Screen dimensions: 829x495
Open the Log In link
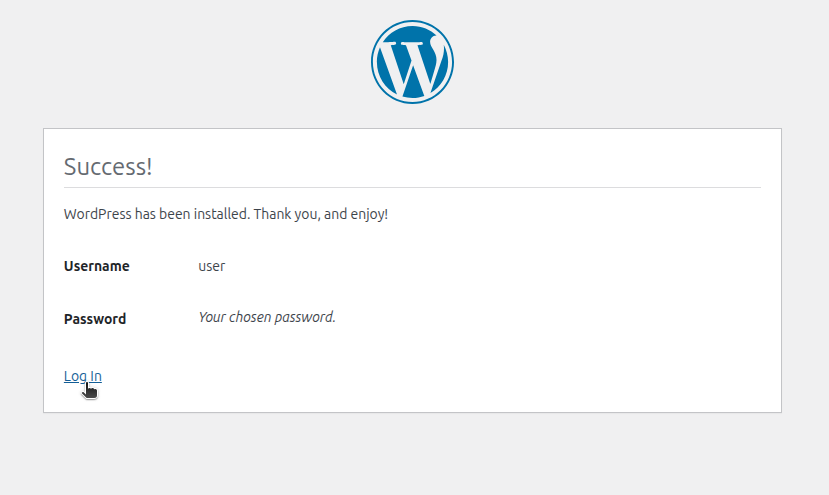pos(82,376)
